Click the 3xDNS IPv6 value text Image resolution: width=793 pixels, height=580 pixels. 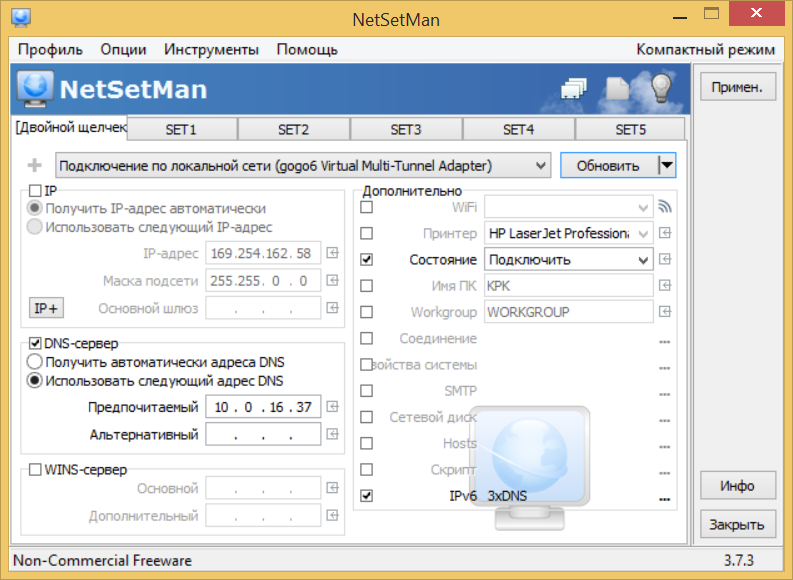click(x=507, y=496)
